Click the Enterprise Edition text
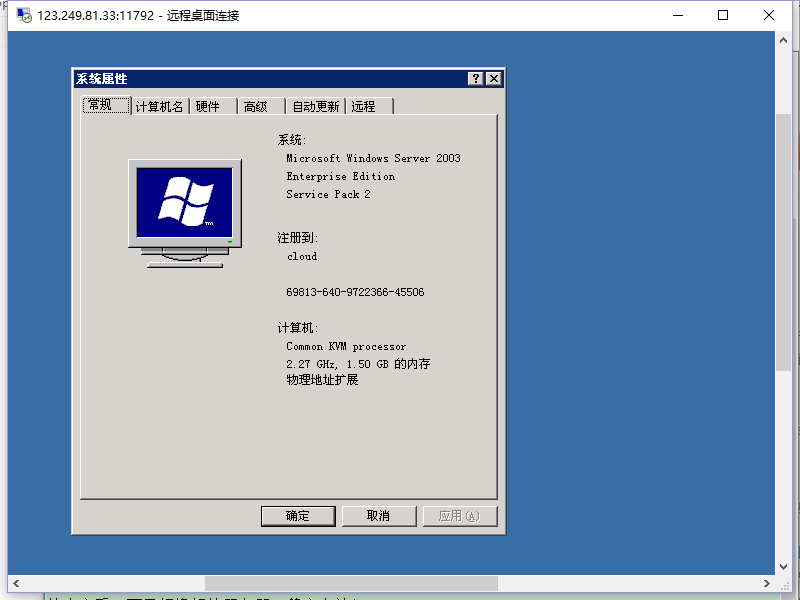 [x=341, y=177]
